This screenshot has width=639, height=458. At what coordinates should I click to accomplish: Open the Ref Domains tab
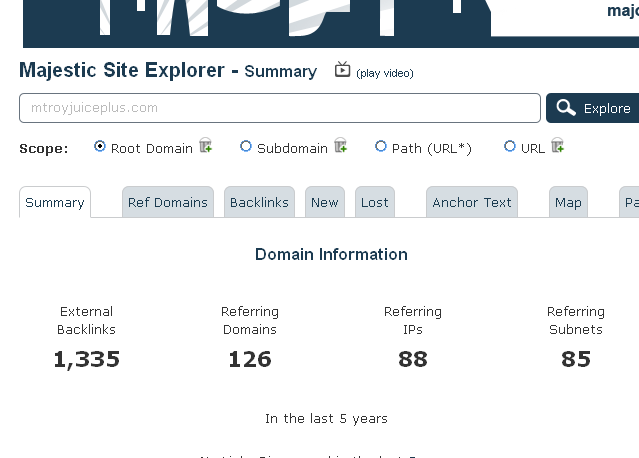(x=168, y=202)
